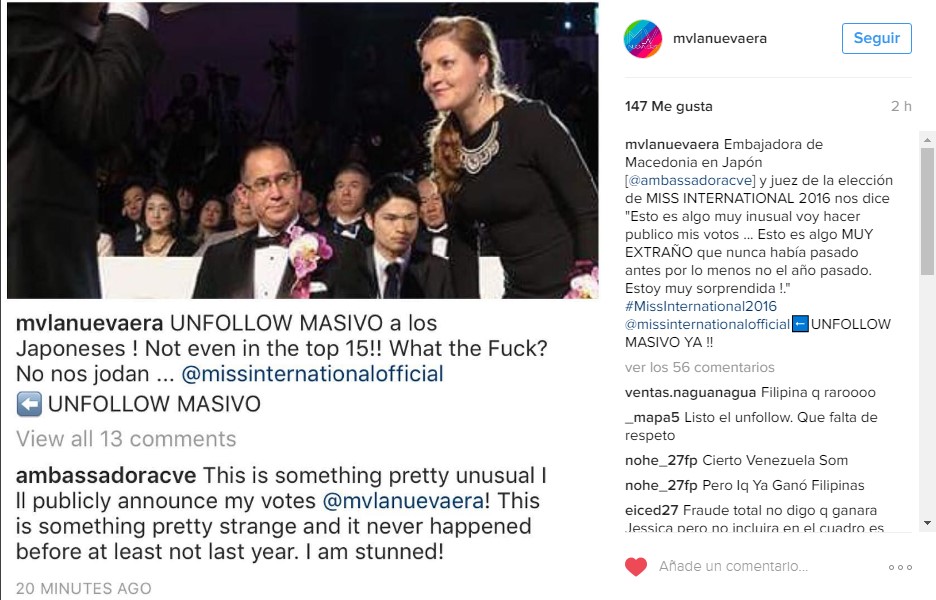Expand ver los 56 comentarios
936x600 pixels.
[699, 367]
